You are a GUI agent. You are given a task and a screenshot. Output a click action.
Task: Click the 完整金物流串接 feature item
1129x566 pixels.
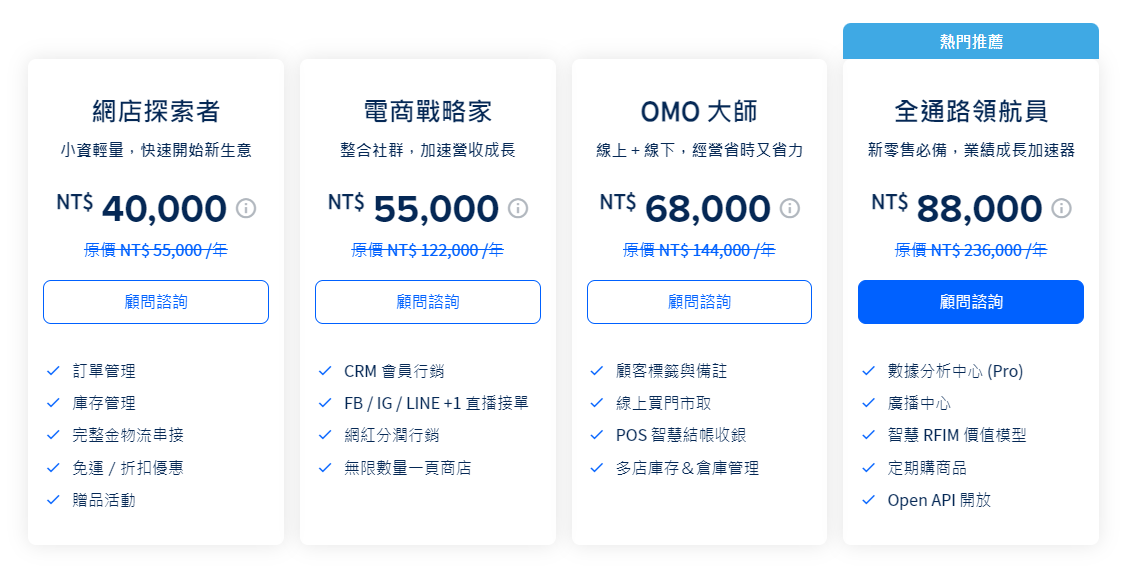[x=128, y=435]
